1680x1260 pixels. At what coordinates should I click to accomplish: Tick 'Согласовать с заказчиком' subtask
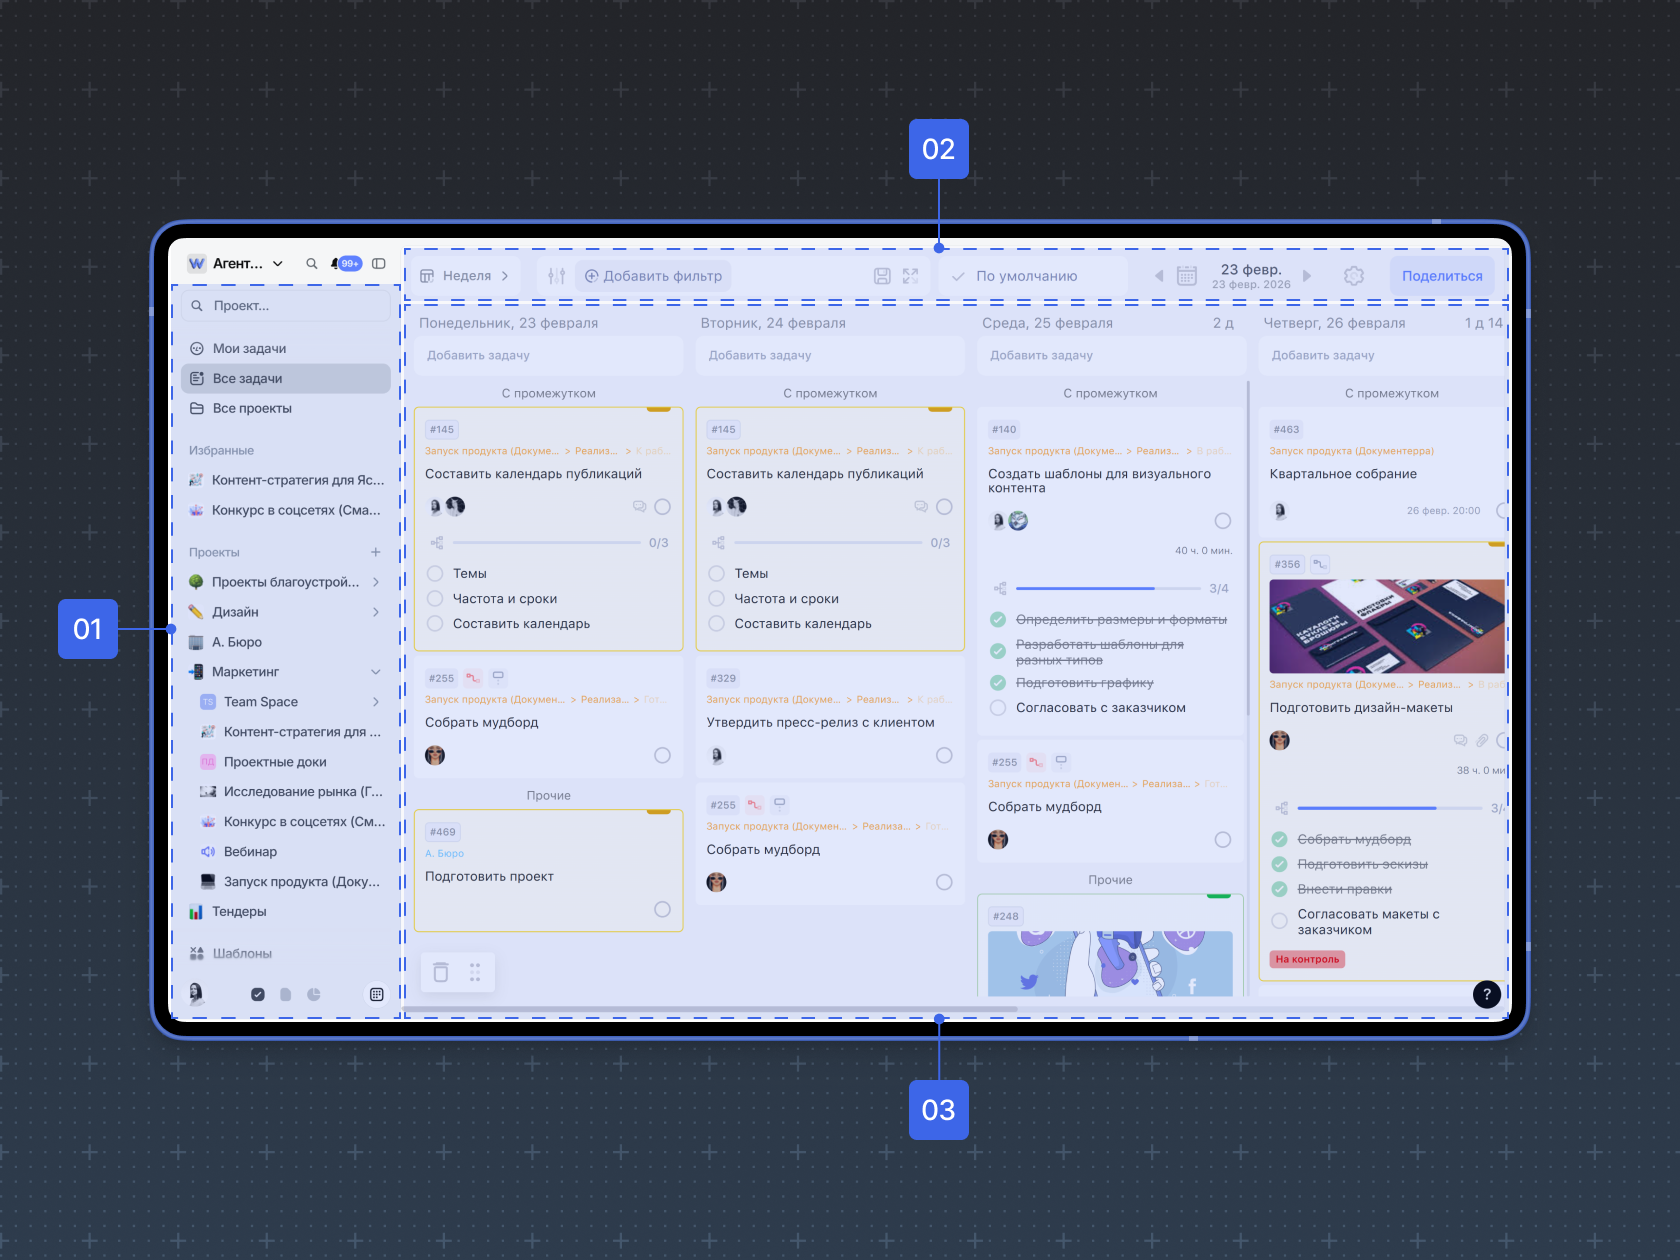(998, 708)
